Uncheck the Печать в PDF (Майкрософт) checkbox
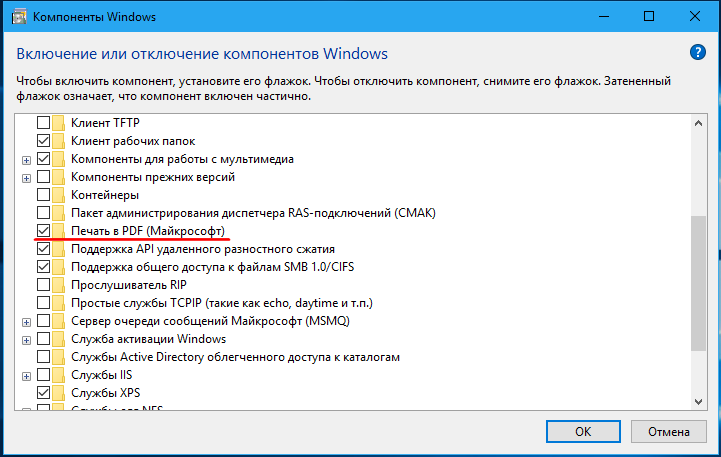The image size is (721, 457). pyautogui.click(x=43, y=231)
